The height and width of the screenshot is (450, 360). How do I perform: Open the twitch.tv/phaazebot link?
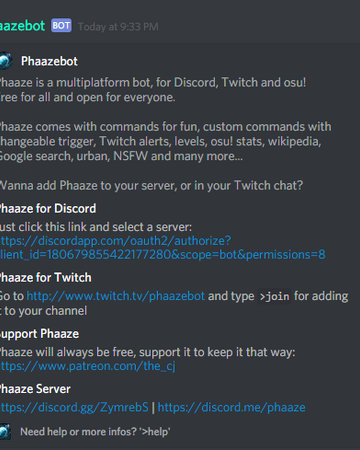(115, 296)
